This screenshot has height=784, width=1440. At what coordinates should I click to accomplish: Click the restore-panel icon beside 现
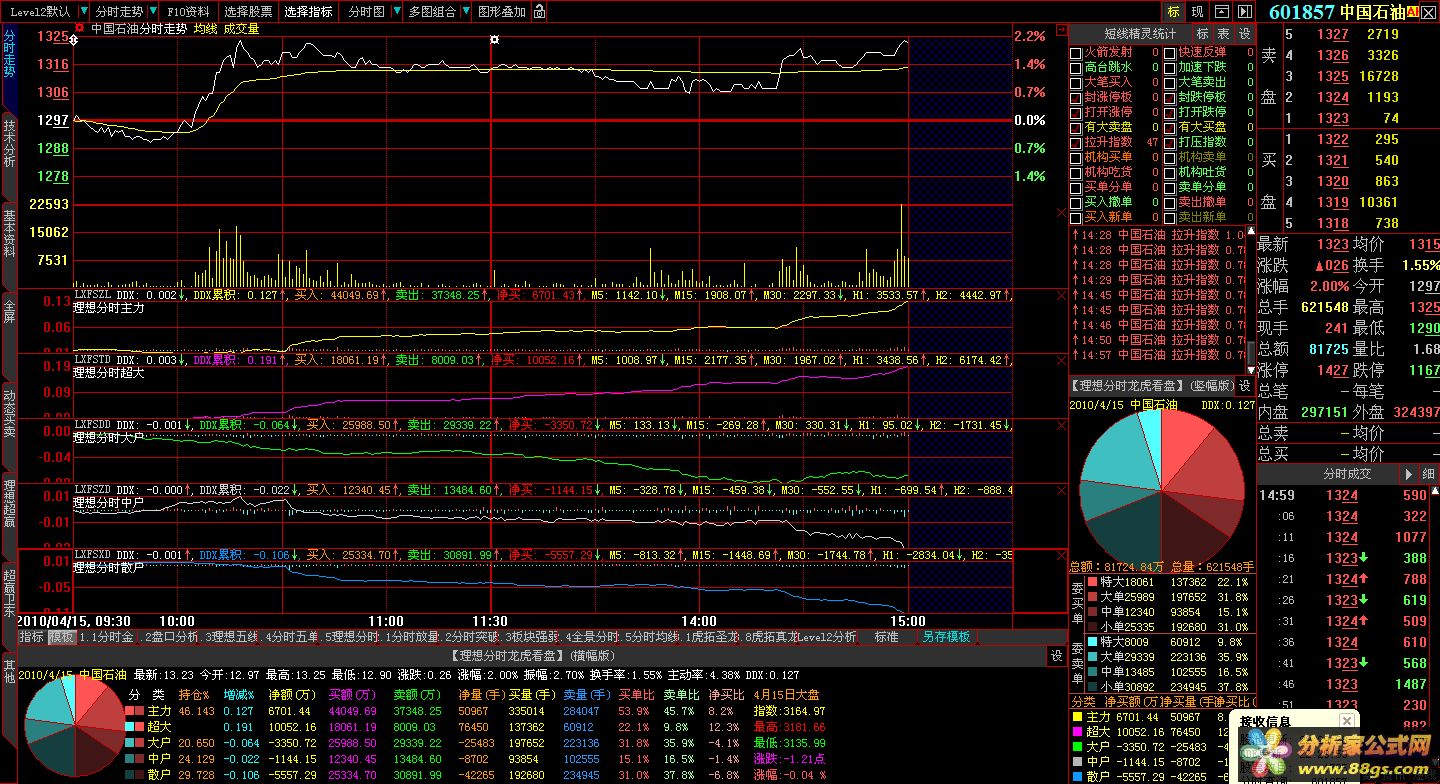pos(1221,12)
